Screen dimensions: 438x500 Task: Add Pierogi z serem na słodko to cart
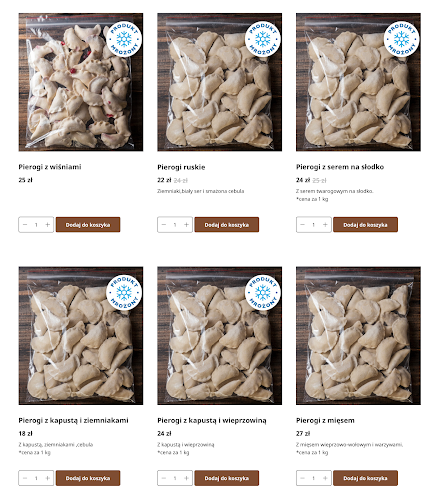[x=365, y=225]
